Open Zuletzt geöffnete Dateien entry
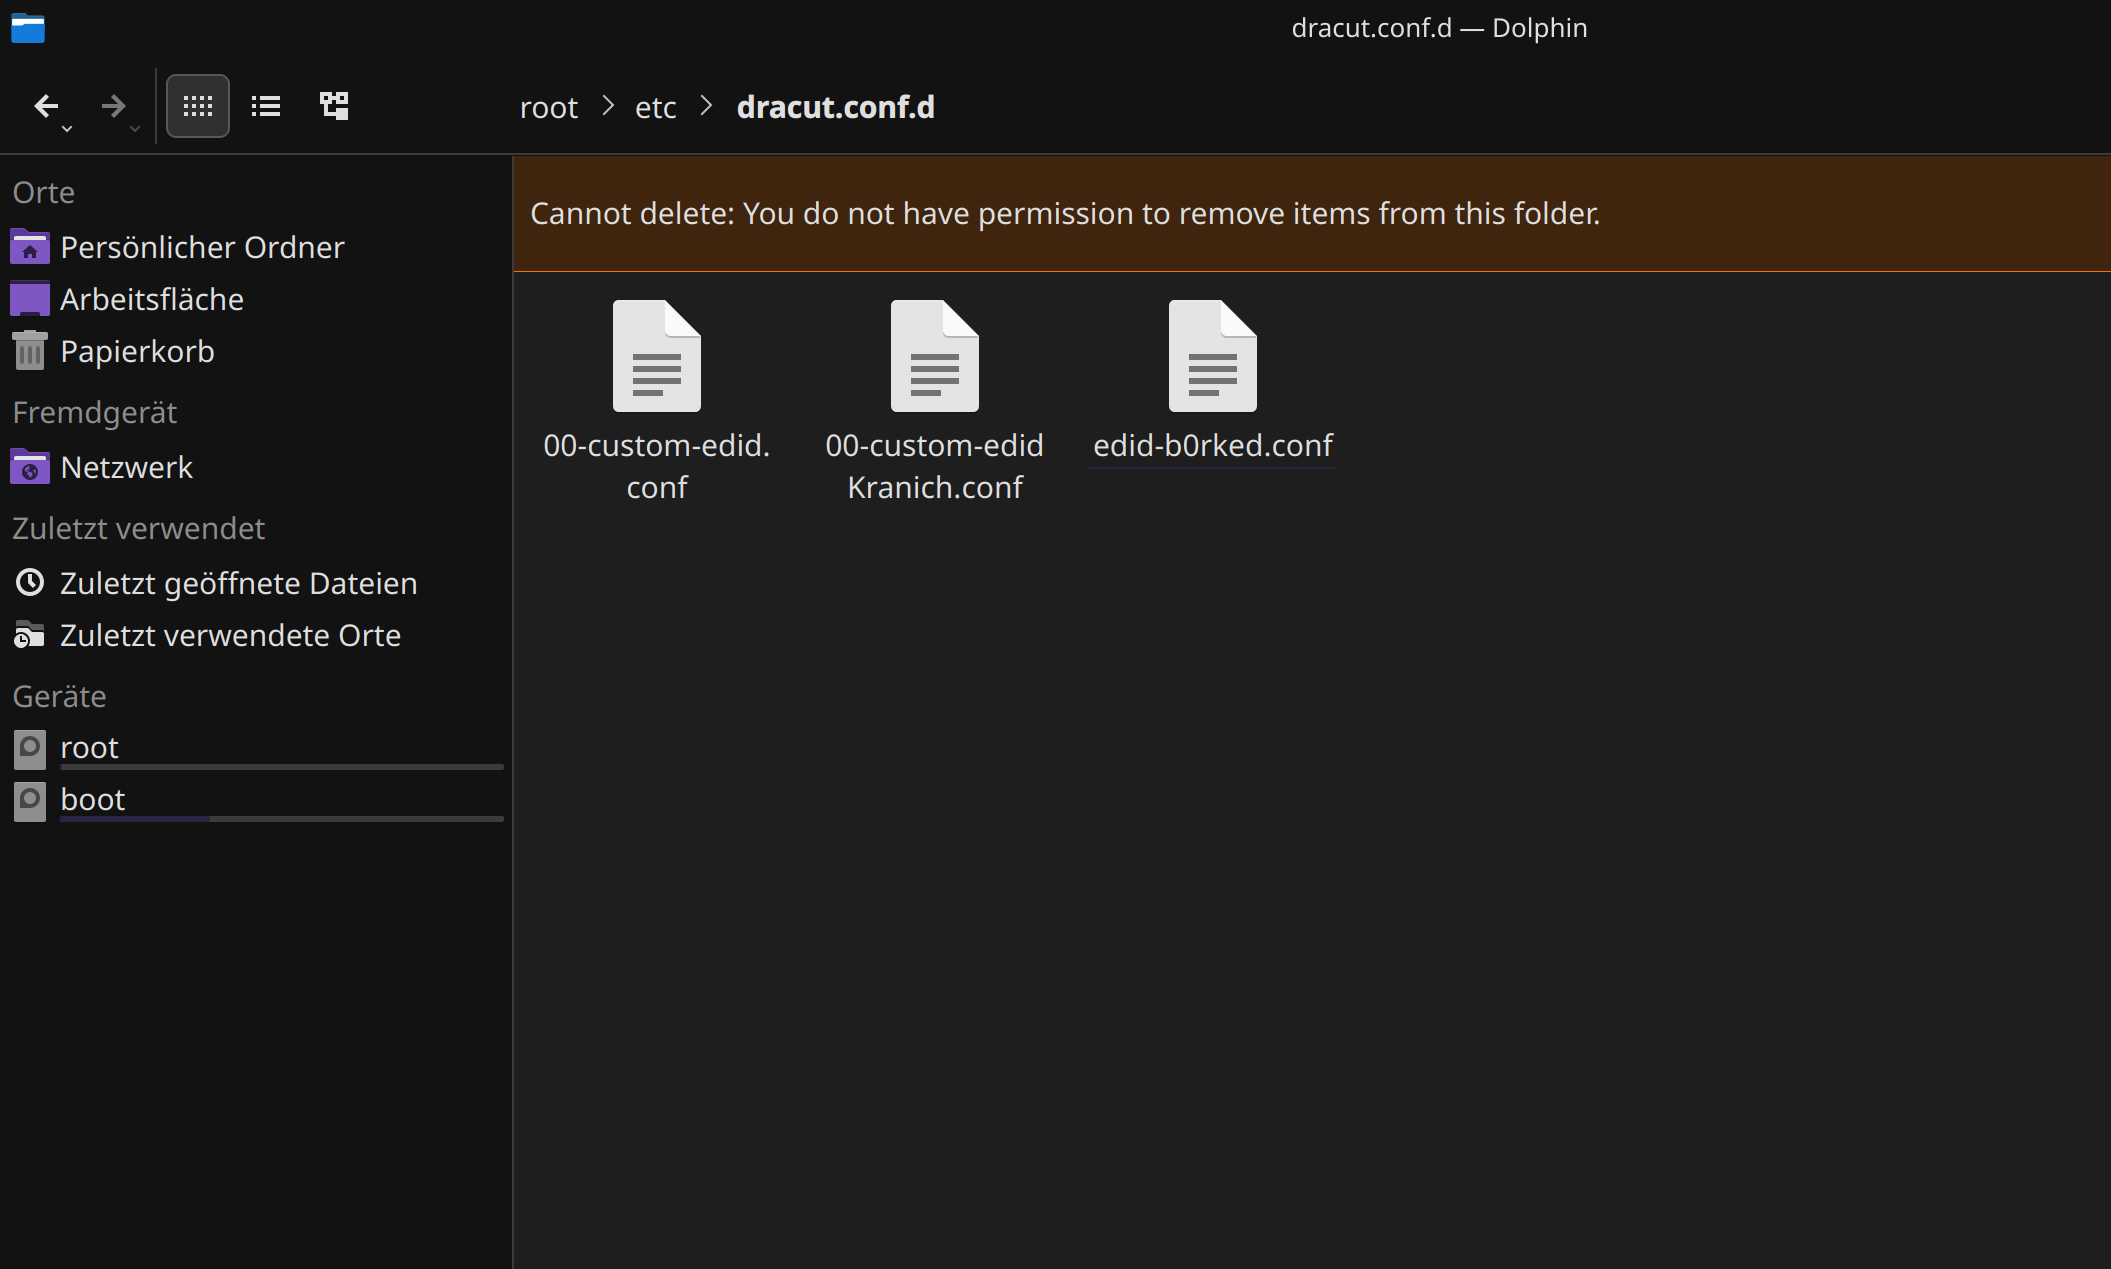 [x=238, y=583]
